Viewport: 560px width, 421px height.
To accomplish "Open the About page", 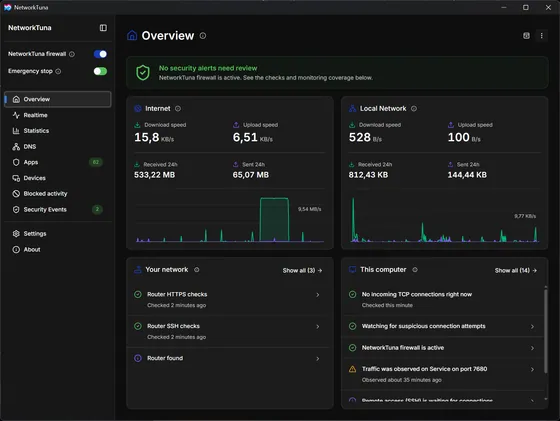I will [58, 250].
